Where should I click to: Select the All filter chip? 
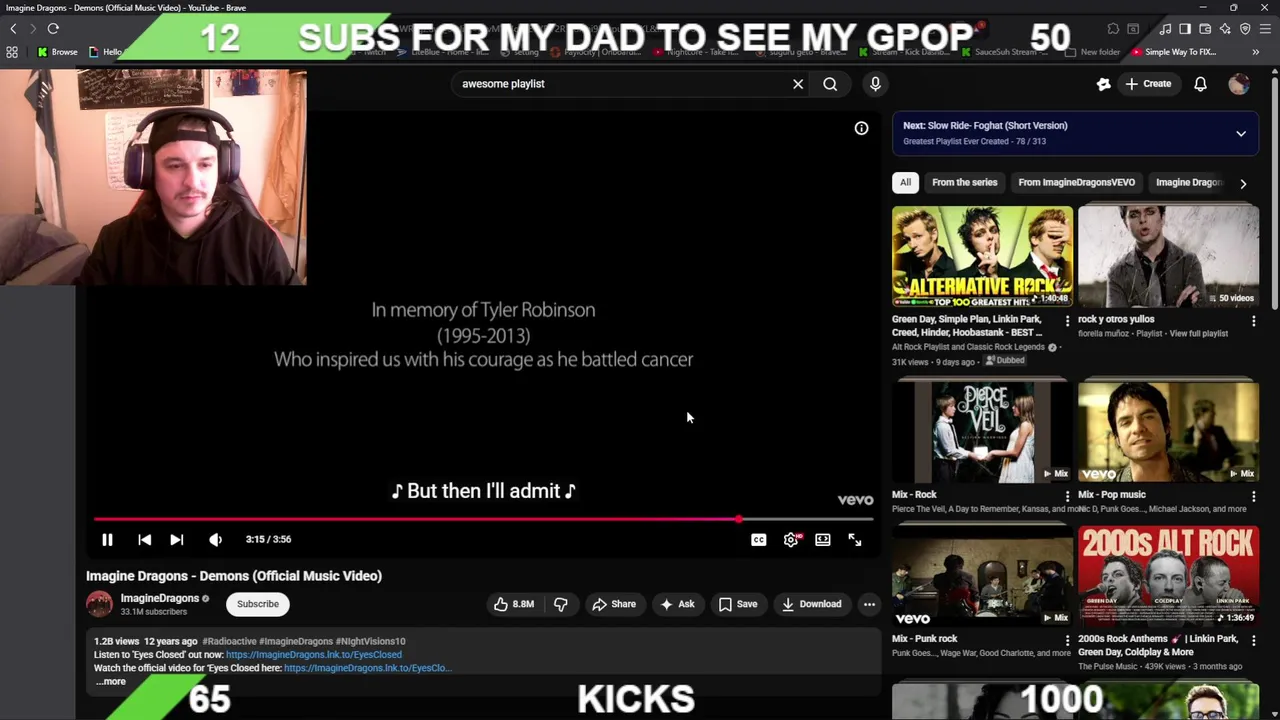click(905, 182)
